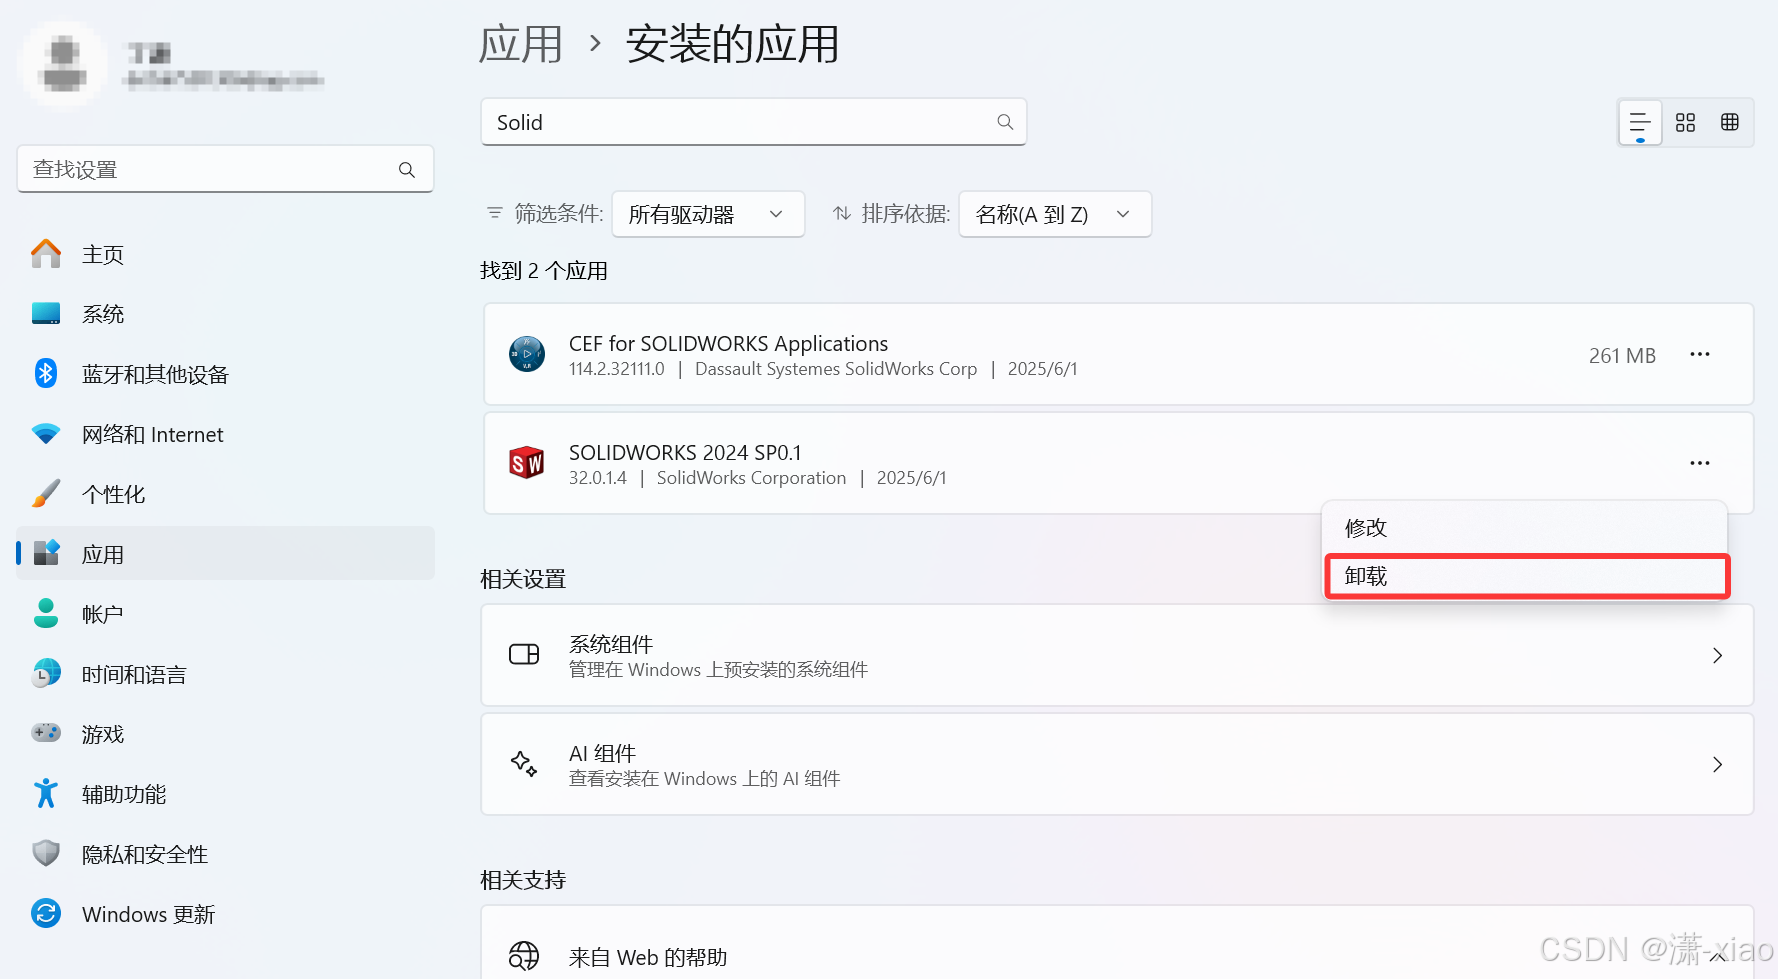Click CEF for SOLIDWORKS Applications title
The width and height of the screenshot is (1778, 979).
[x=728, y=343]
